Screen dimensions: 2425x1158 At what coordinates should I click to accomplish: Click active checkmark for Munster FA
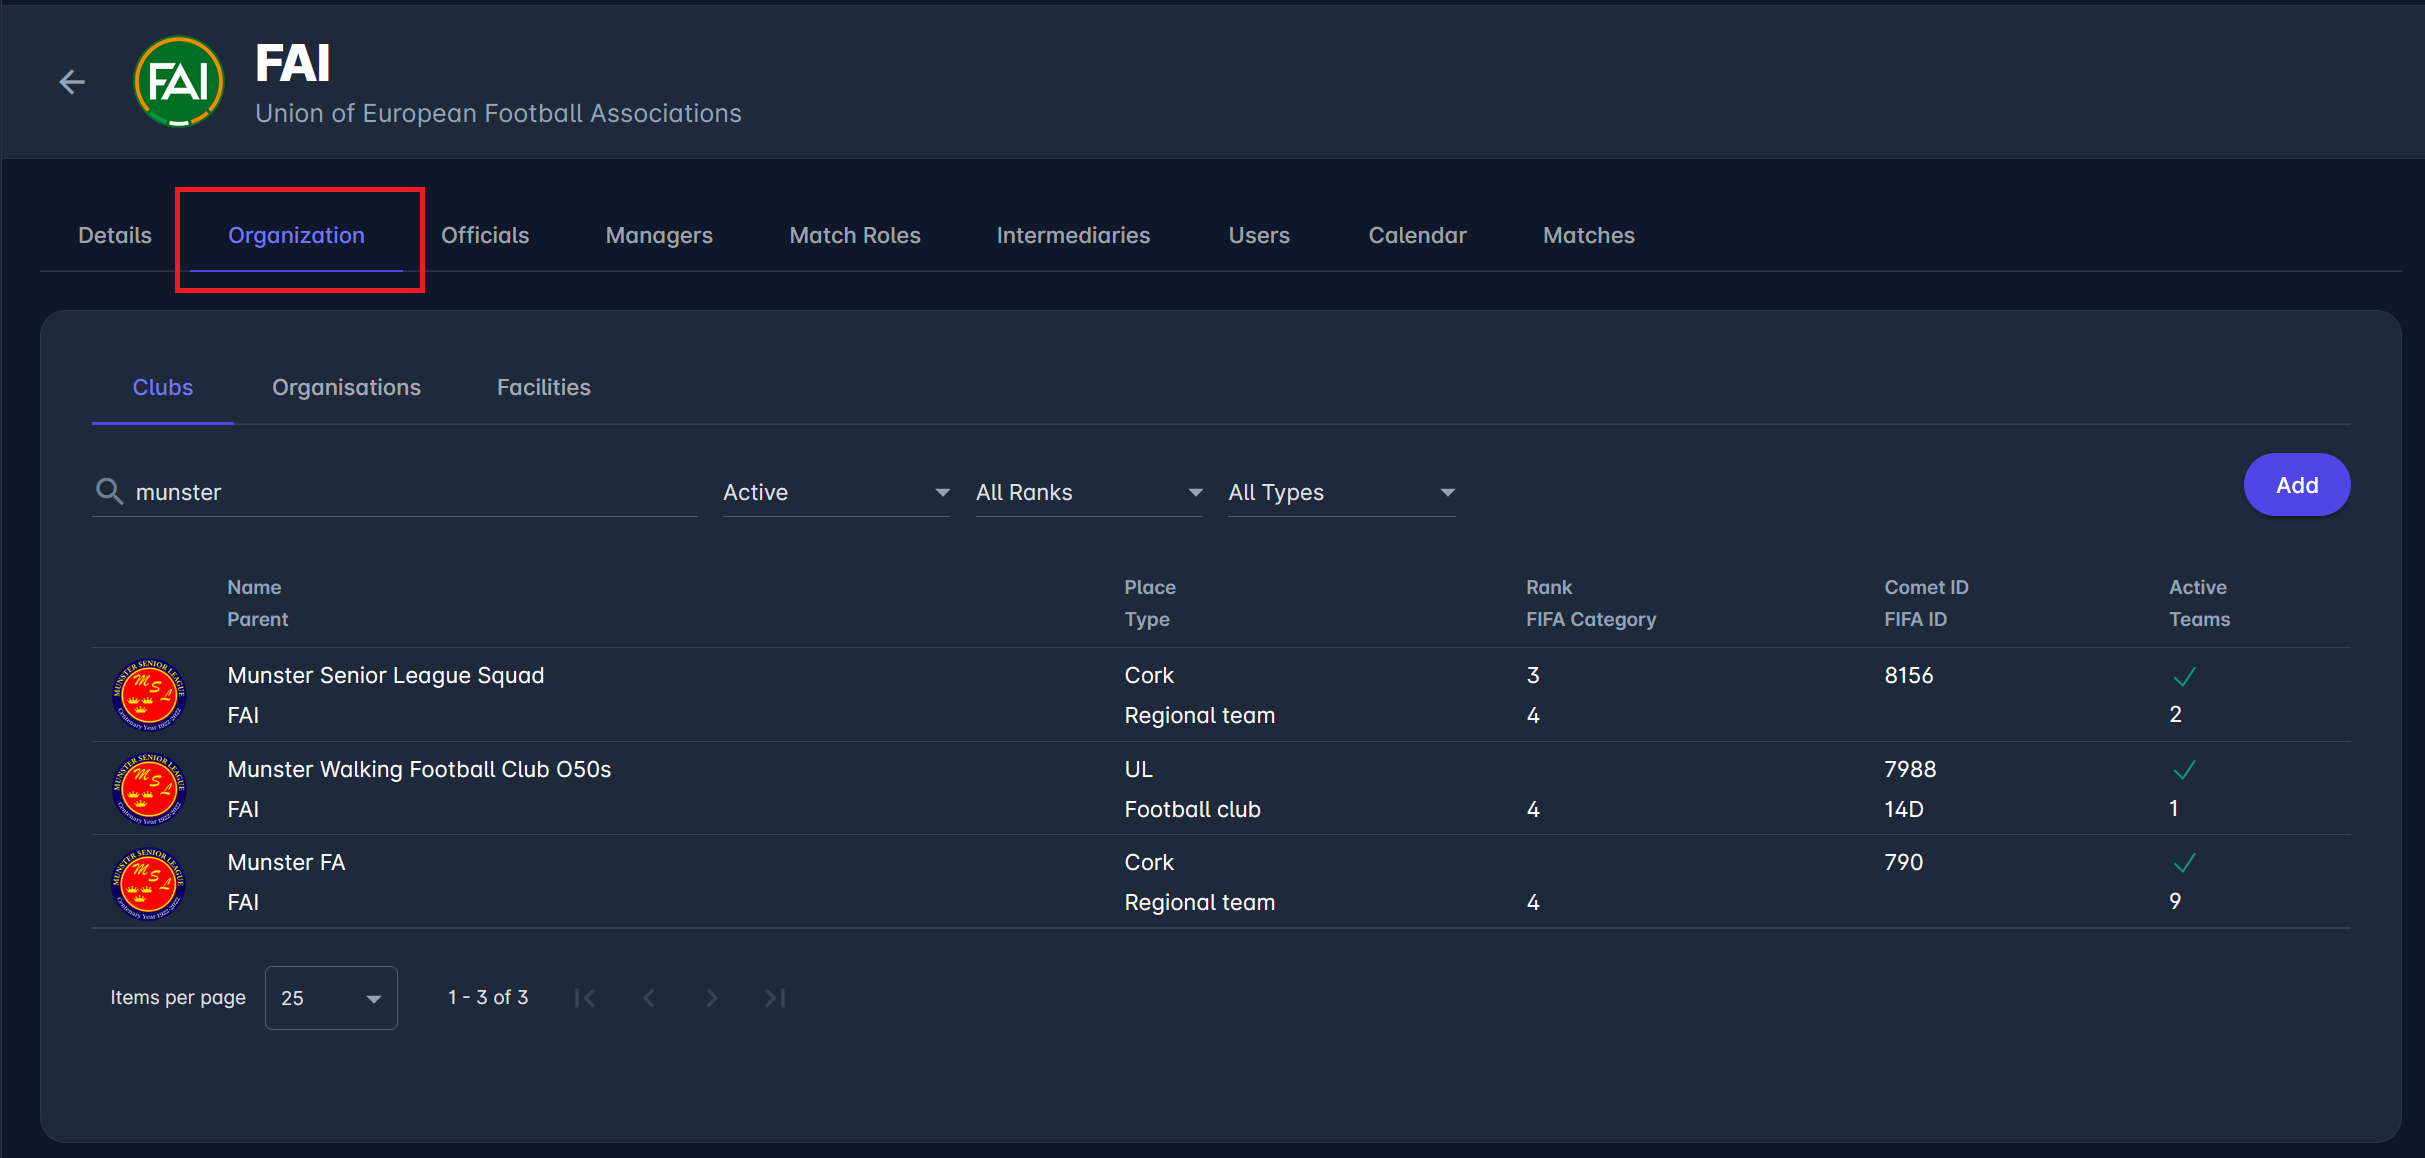point(2184,863)
